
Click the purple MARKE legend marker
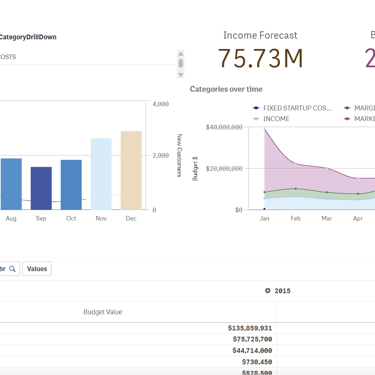coord(347,119)
